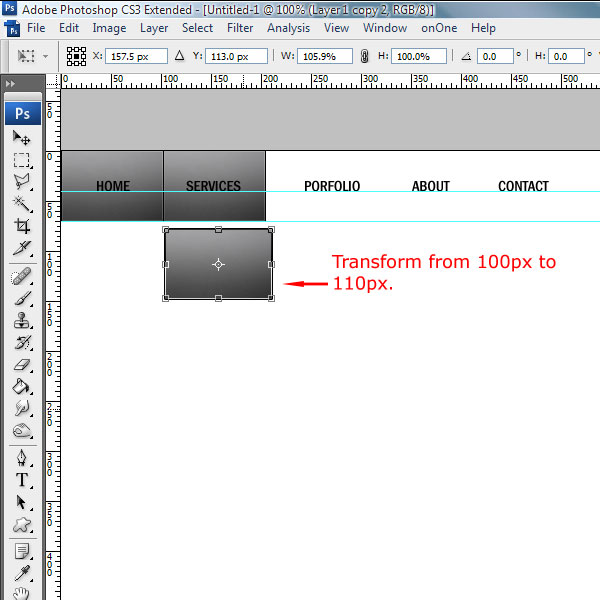Select the Pen tool
Screen dimensions: 600x600
[x=21, y=458]
